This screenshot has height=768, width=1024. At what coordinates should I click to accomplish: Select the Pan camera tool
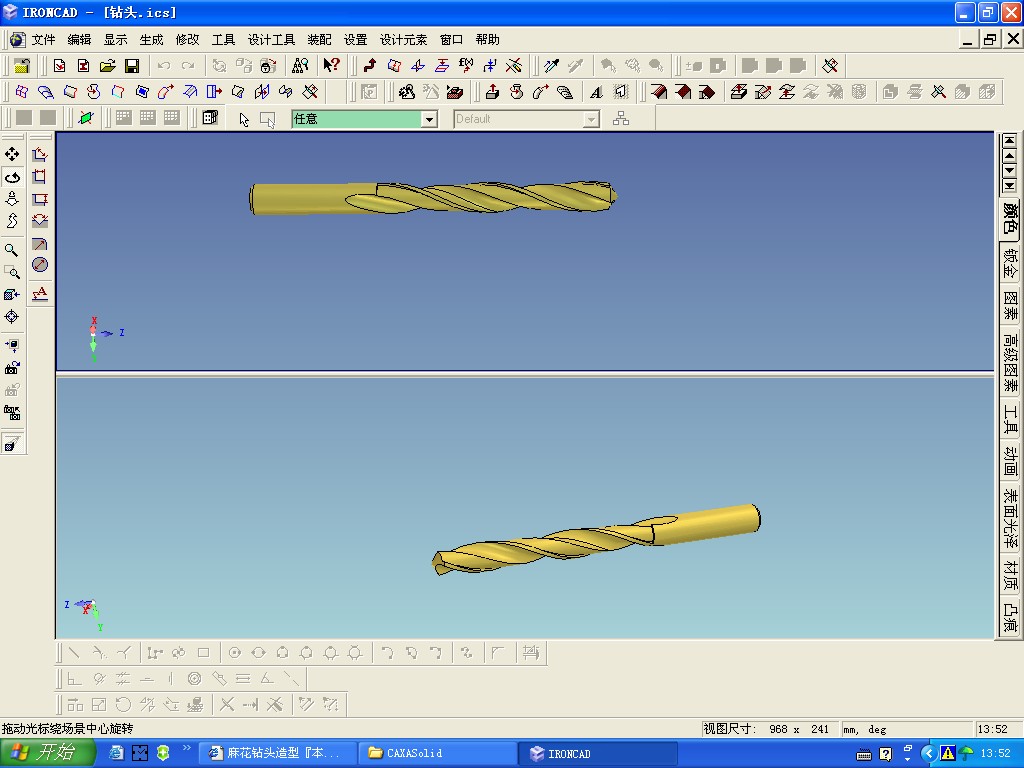tap(12, 154)
